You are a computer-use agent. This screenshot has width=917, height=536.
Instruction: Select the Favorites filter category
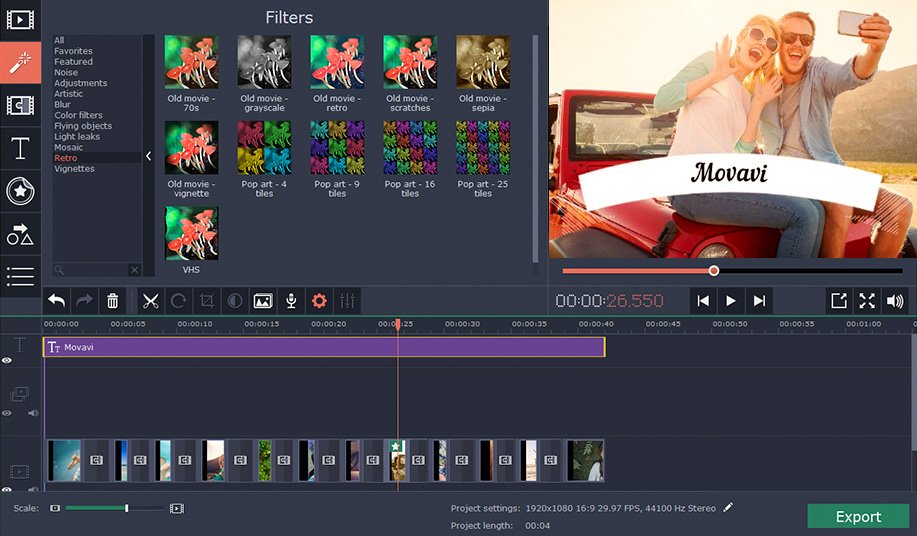coord(73,51)
